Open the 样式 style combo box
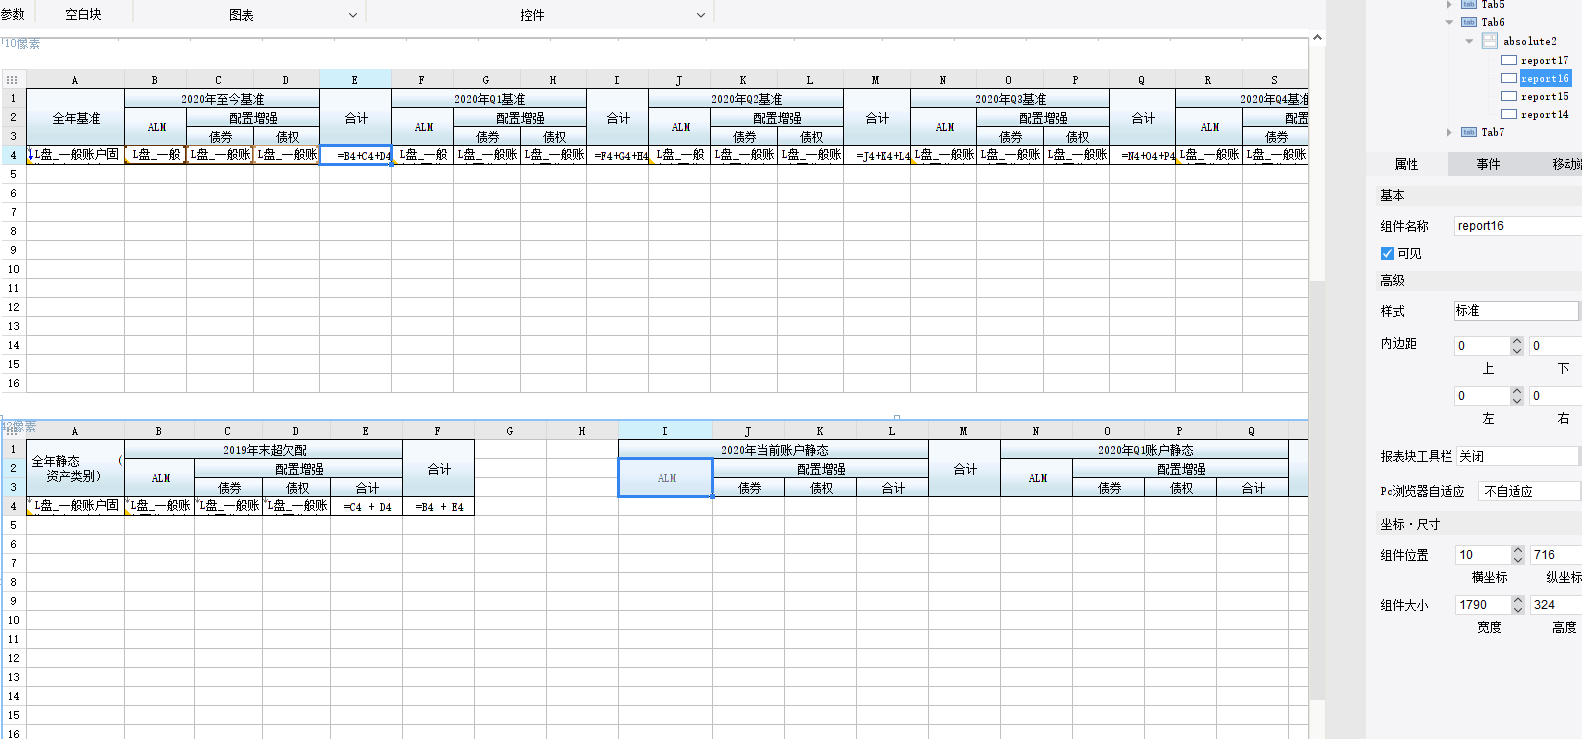The image size is (1582, 739). point(1516,311)
